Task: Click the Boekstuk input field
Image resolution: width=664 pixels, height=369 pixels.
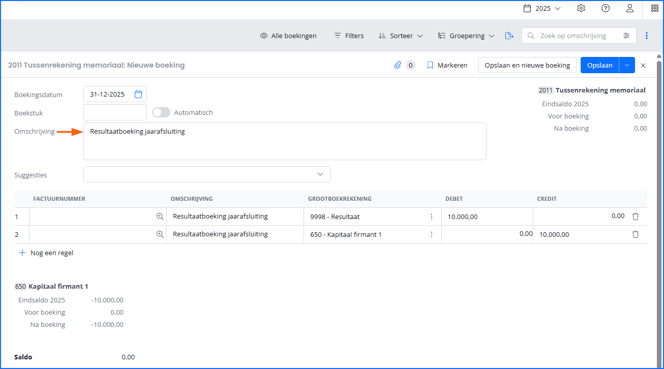Action: [115, 113]
